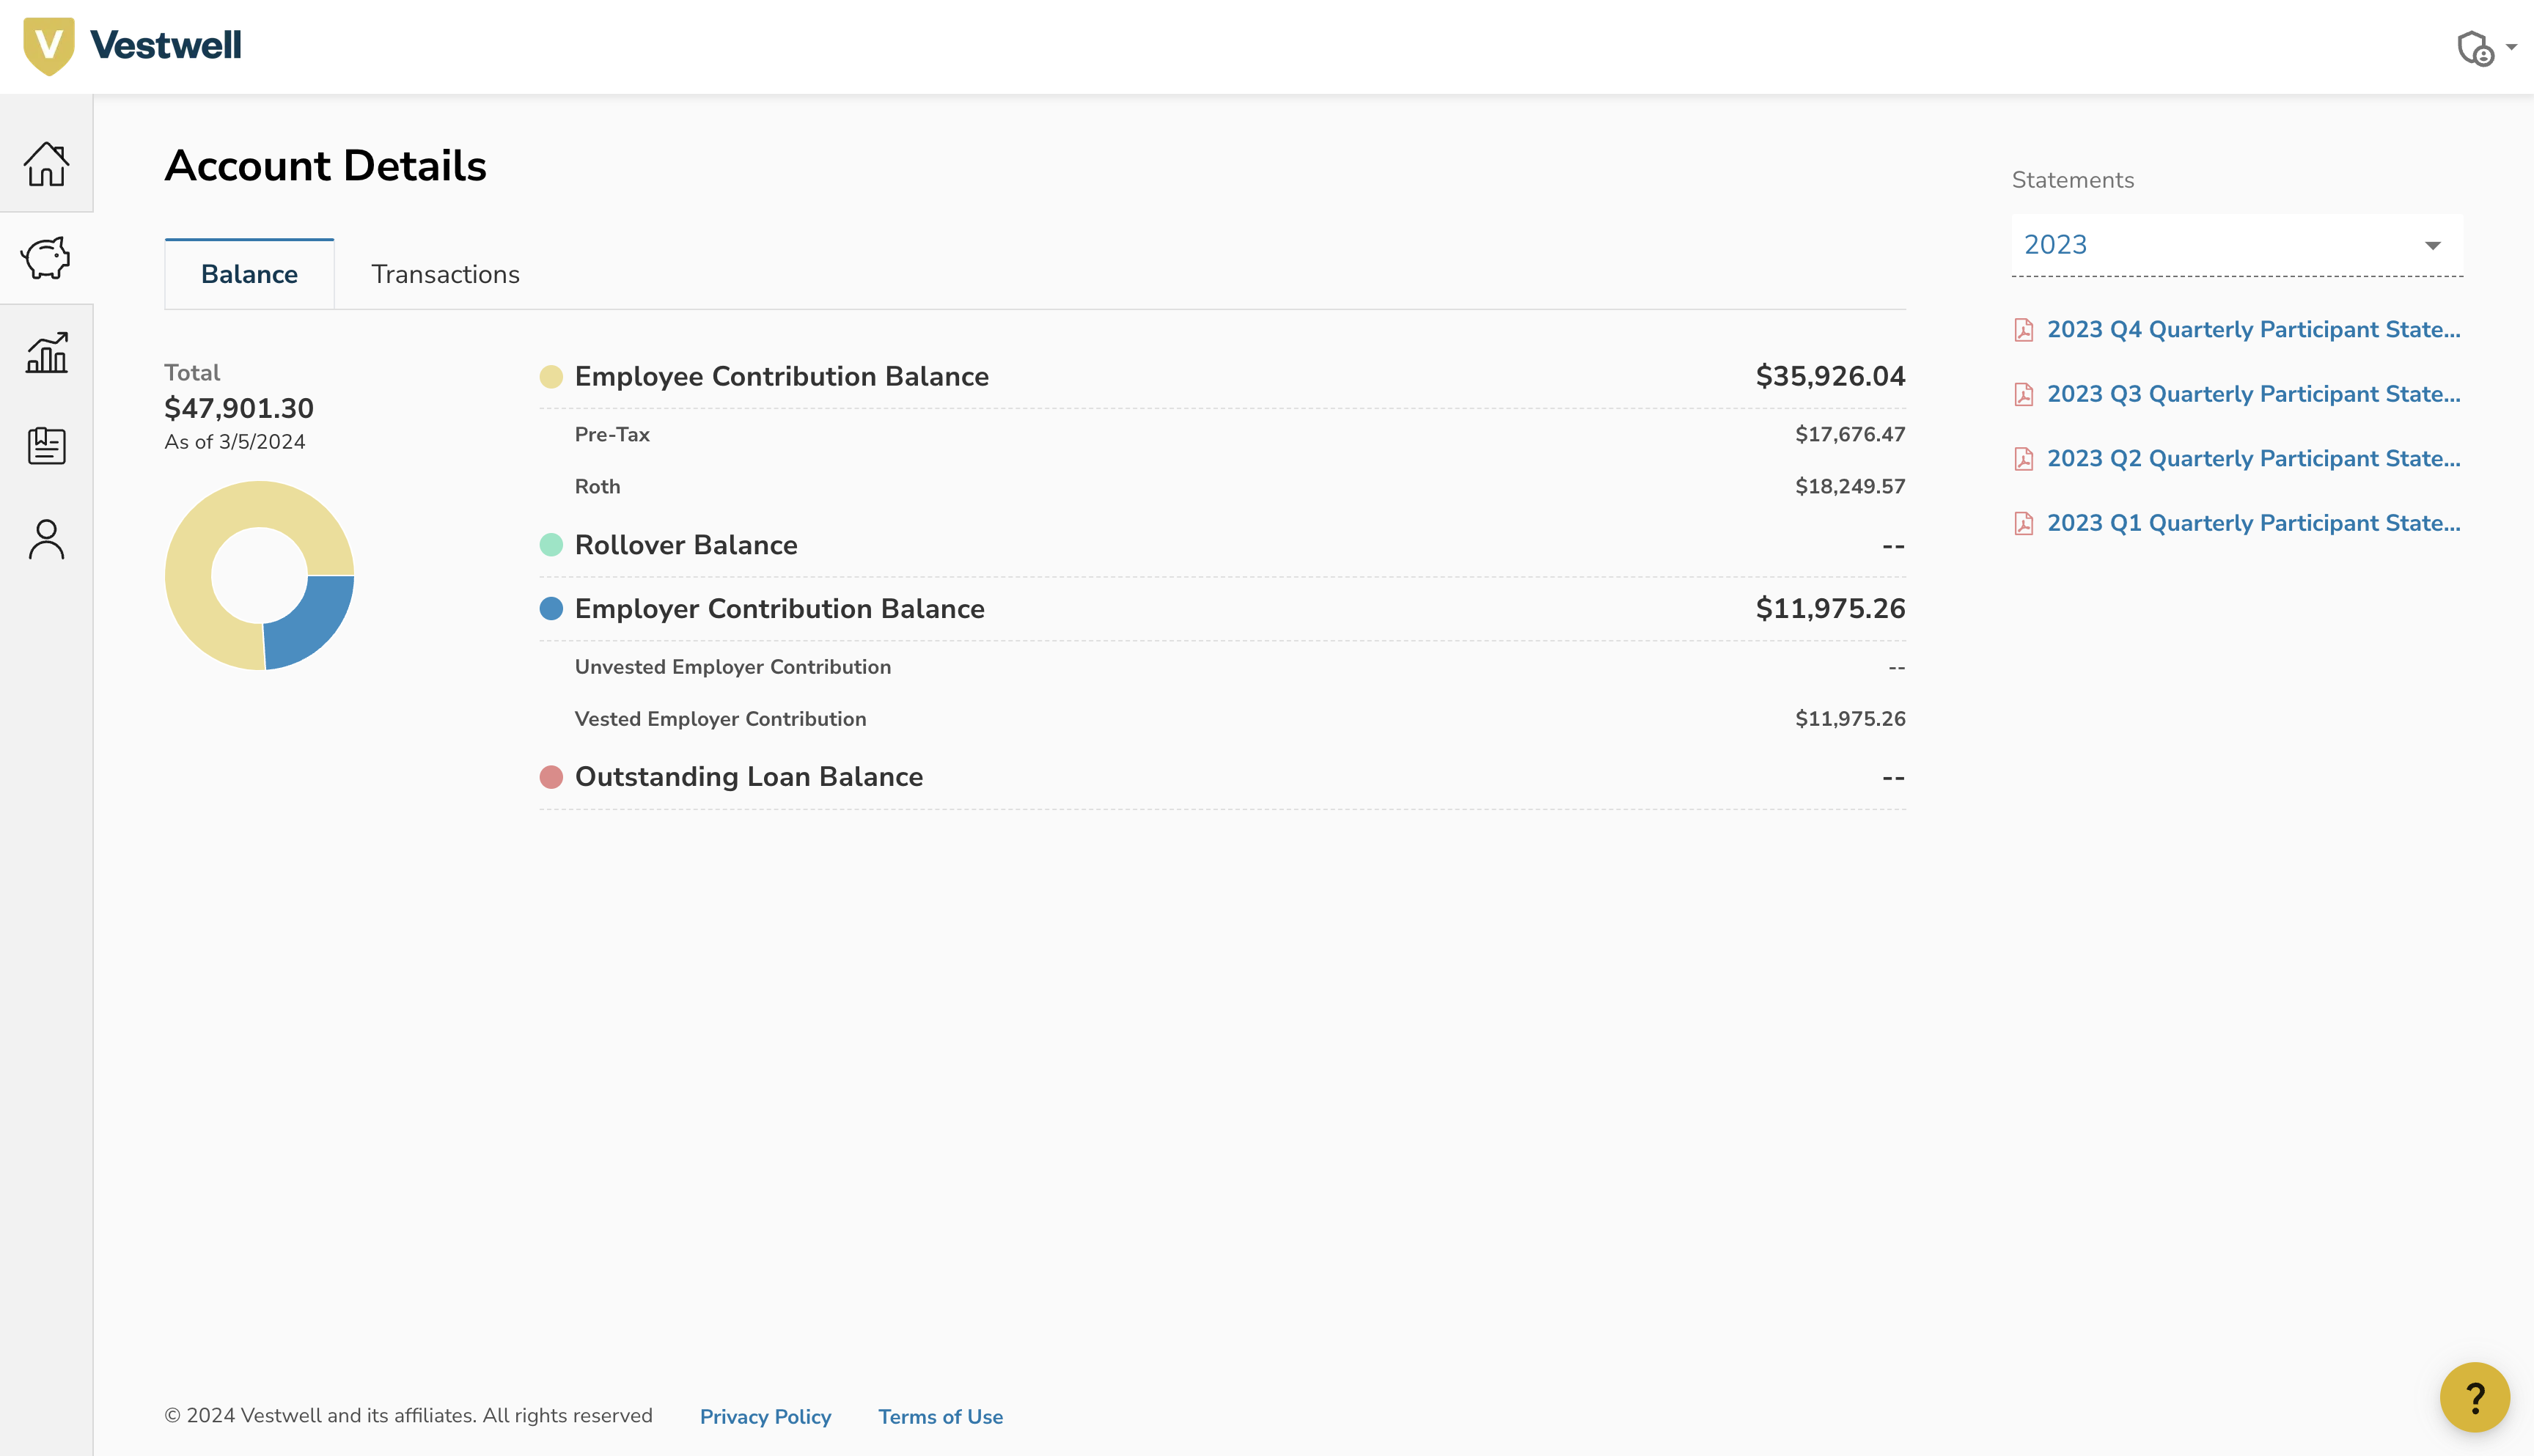Open the documents sidebar icon
Image resolution: width=2534 pixels, height=1456 pixels.
click(x=46, y=445)
